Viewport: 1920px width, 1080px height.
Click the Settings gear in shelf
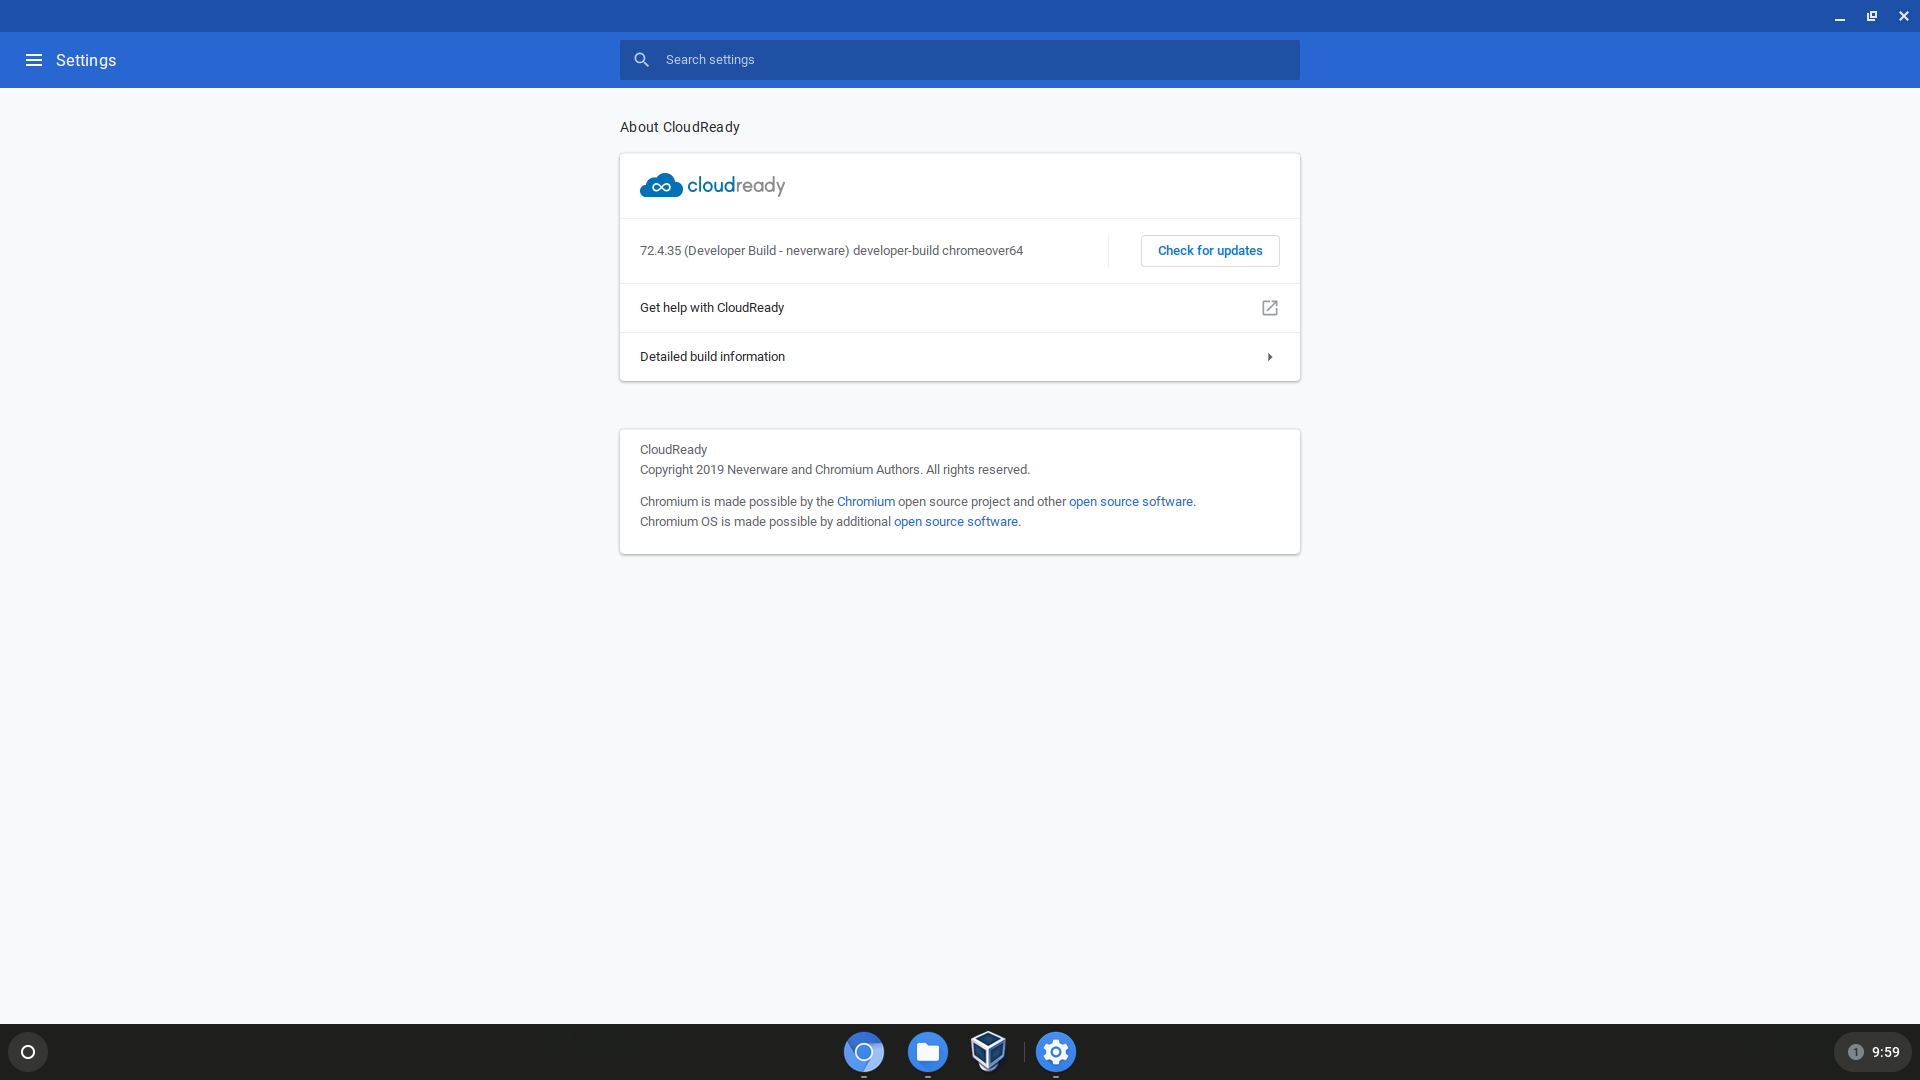(x=1056, y=1052)
